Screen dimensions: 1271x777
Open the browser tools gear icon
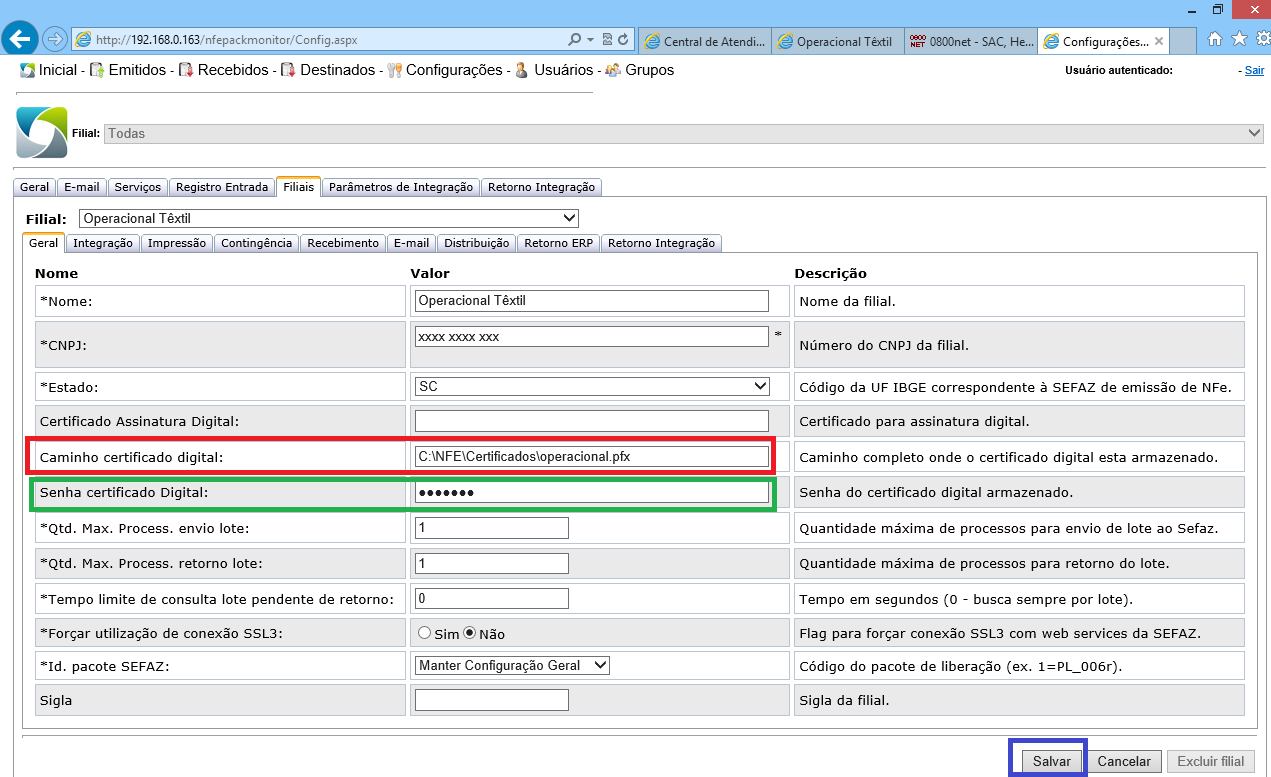click(x=1260, y=40)
